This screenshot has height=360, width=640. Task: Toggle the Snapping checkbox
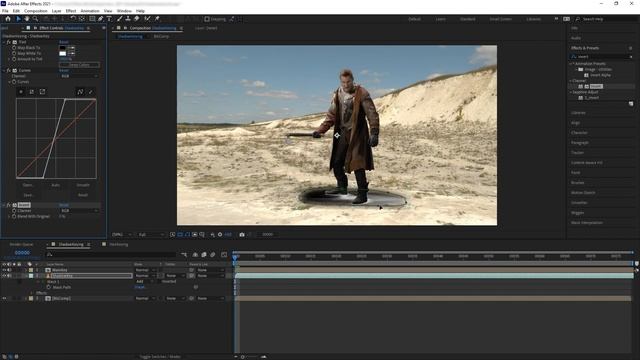point(207,19)
